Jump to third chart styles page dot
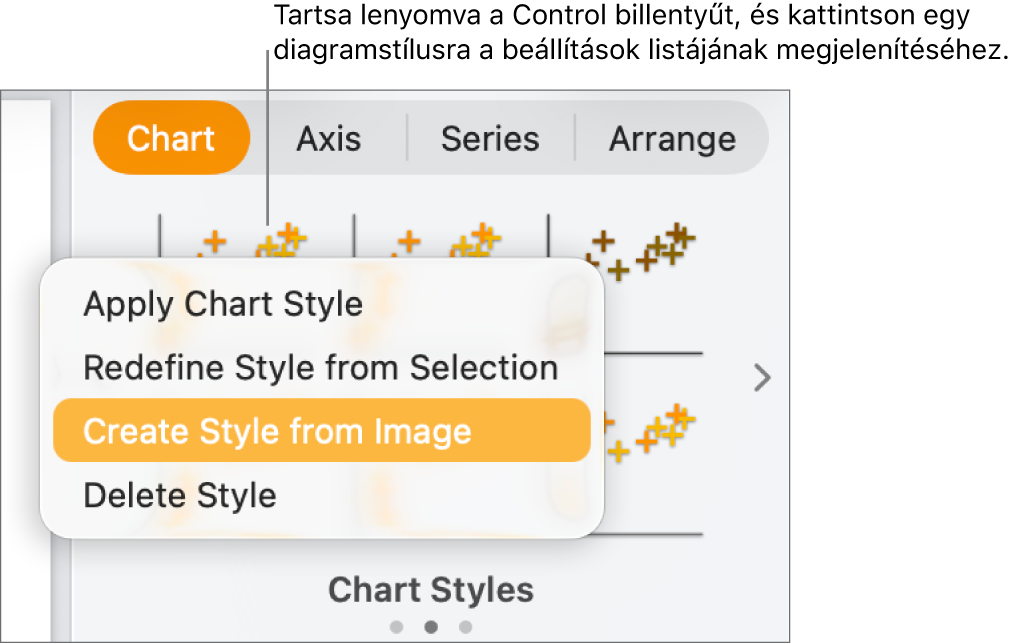 pos(465,627)
